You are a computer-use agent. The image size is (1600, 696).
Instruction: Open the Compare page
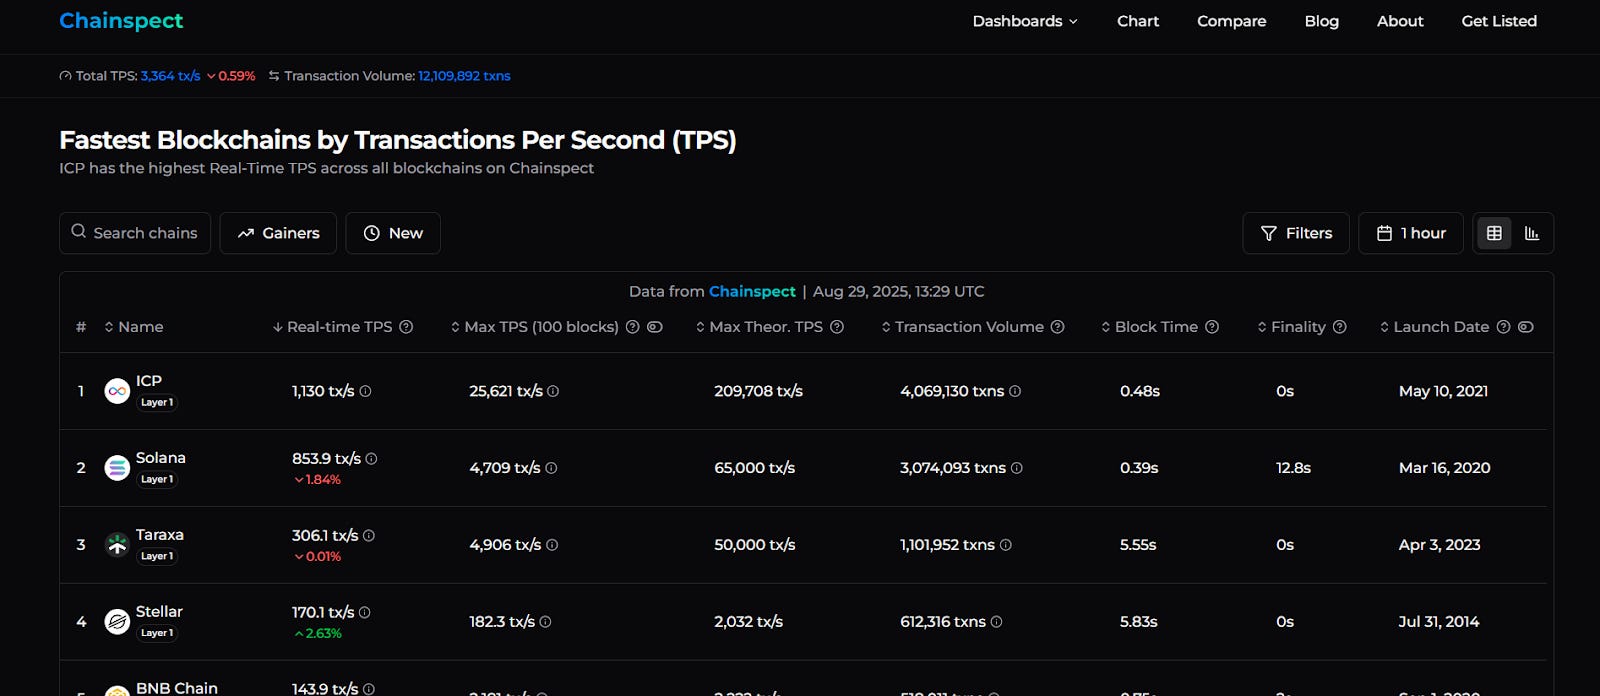point(1232,21)
